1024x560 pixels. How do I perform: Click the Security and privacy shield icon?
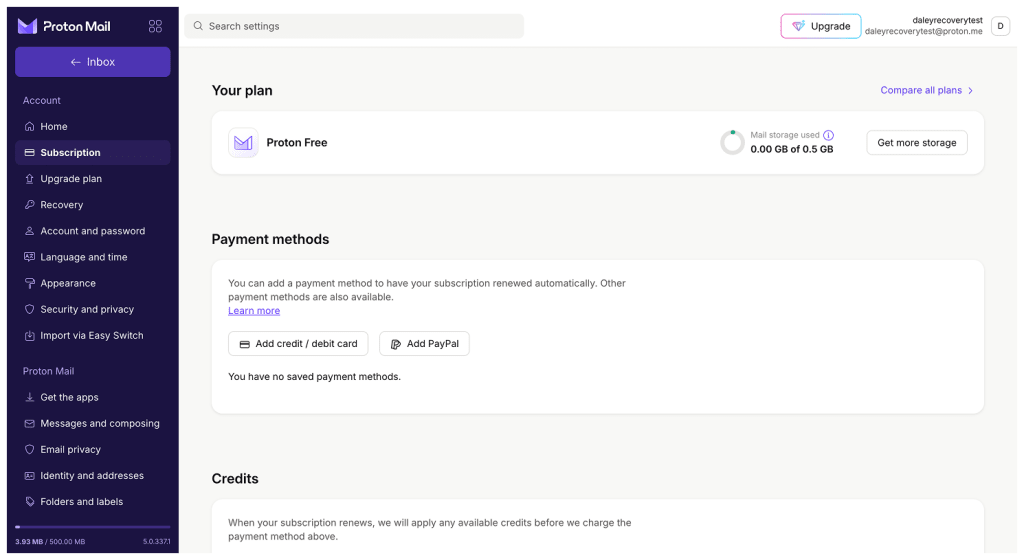[29, 309]
